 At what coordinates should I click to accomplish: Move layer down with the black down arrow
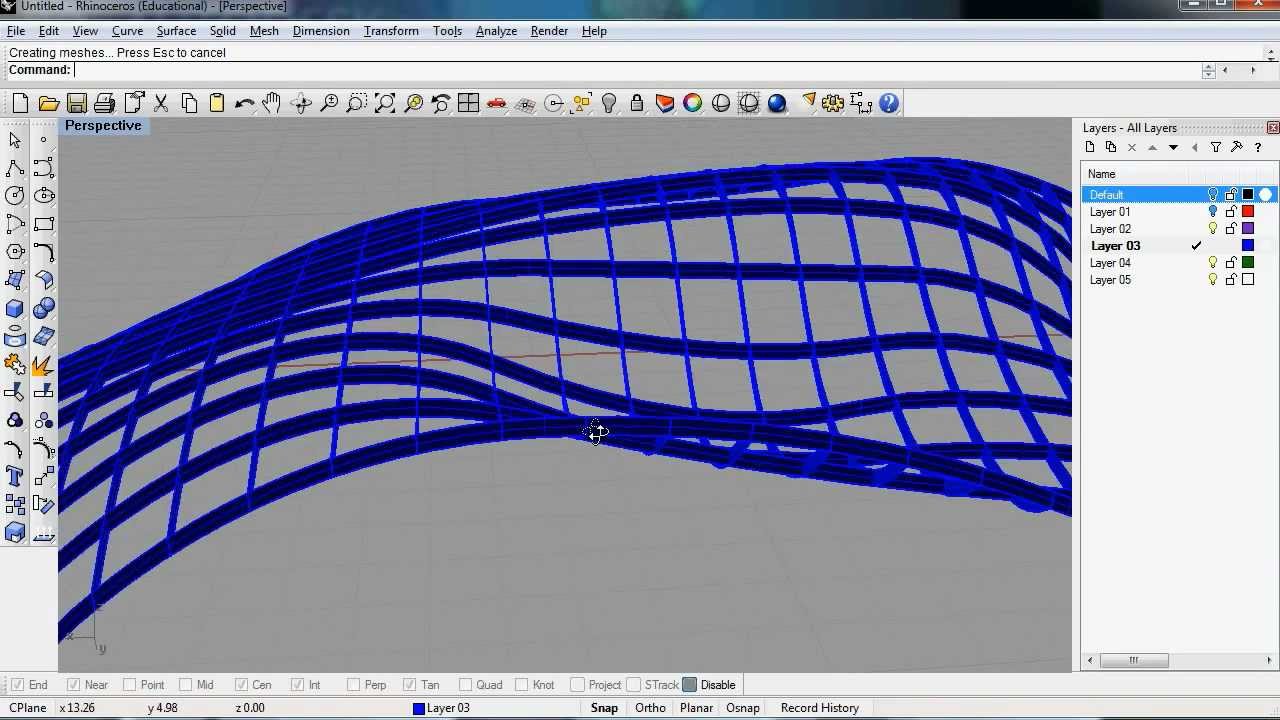1173,147
